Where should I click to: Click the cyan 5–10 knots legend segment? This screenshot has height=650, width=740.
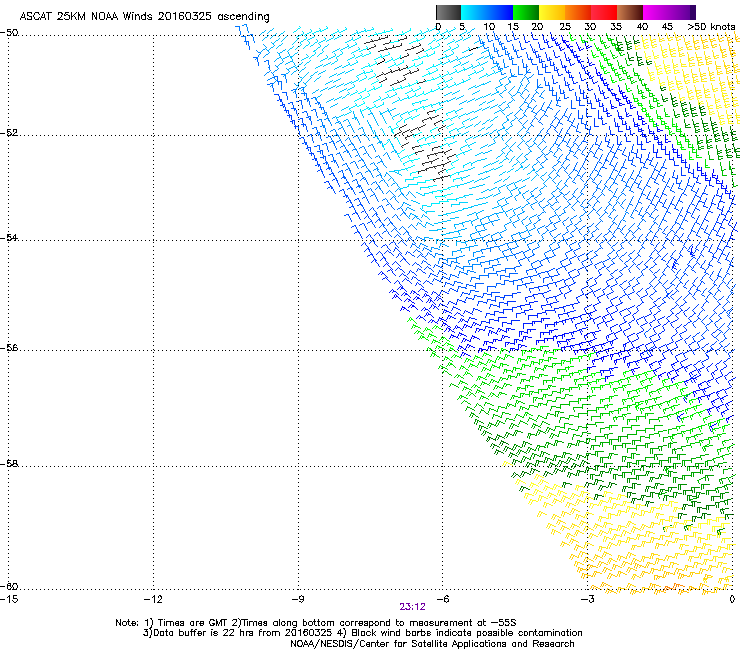(474, 12)
